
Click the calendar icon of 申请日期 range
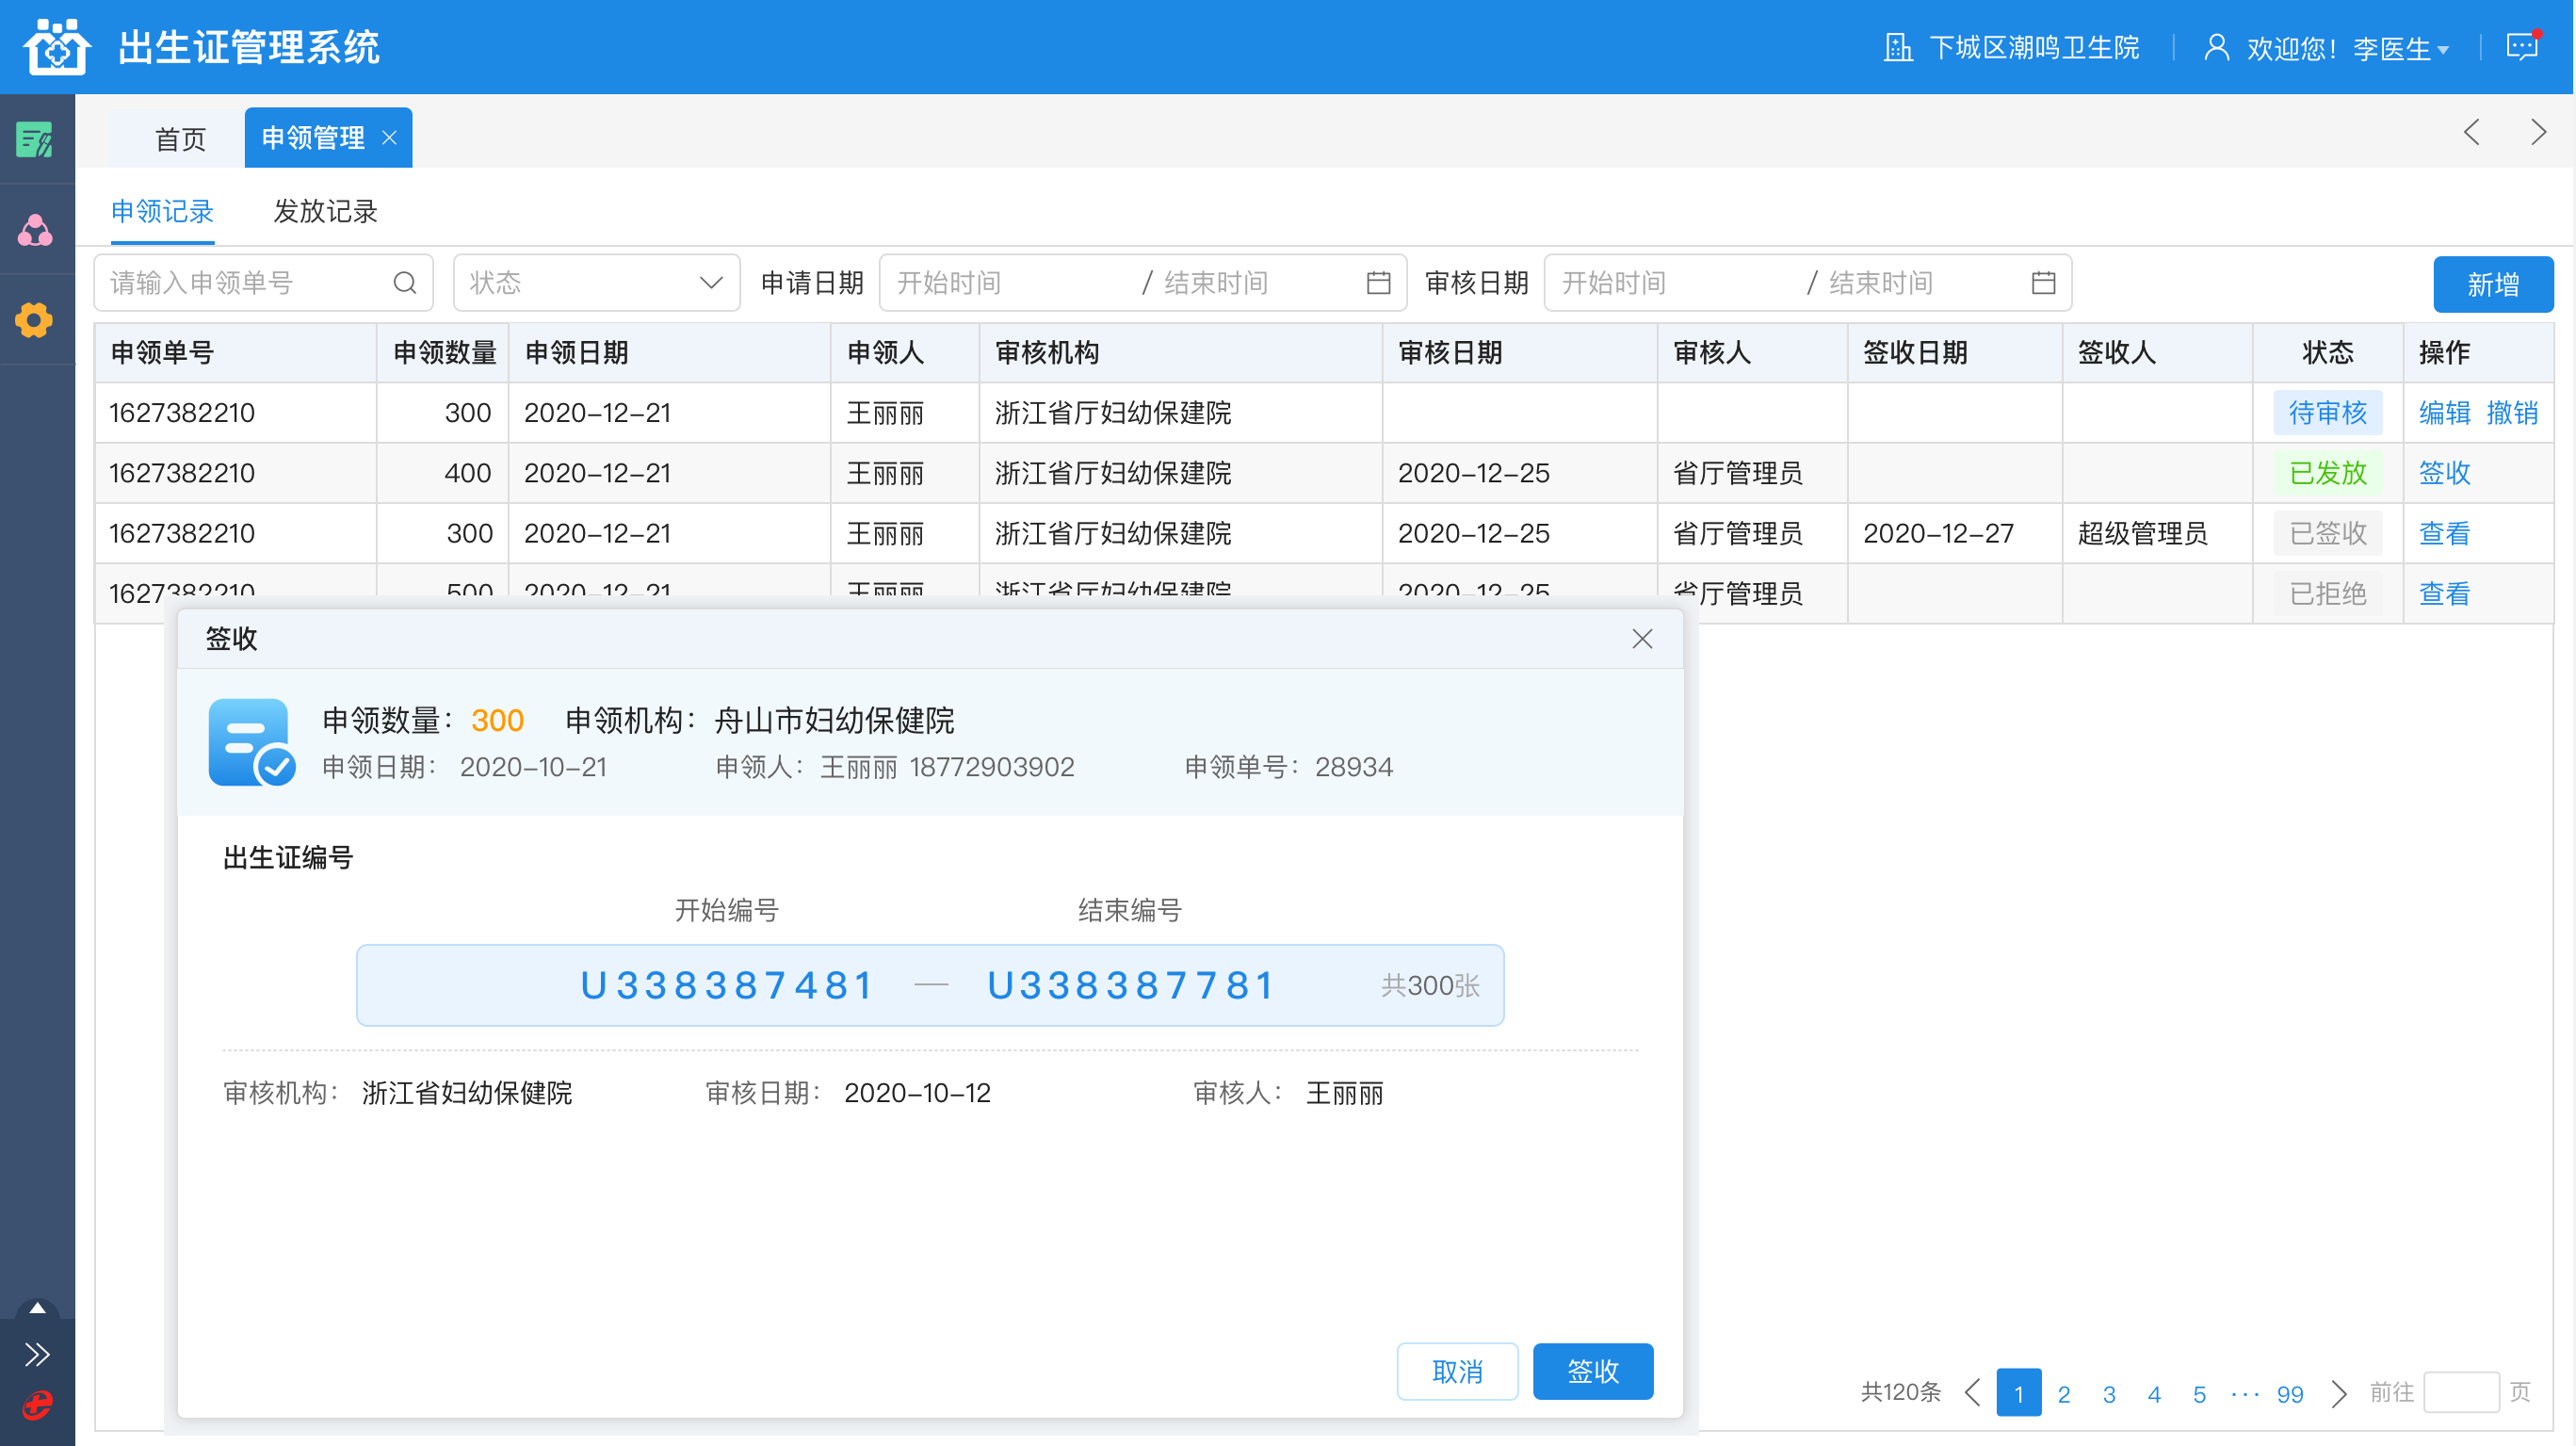pos(1378,283)
